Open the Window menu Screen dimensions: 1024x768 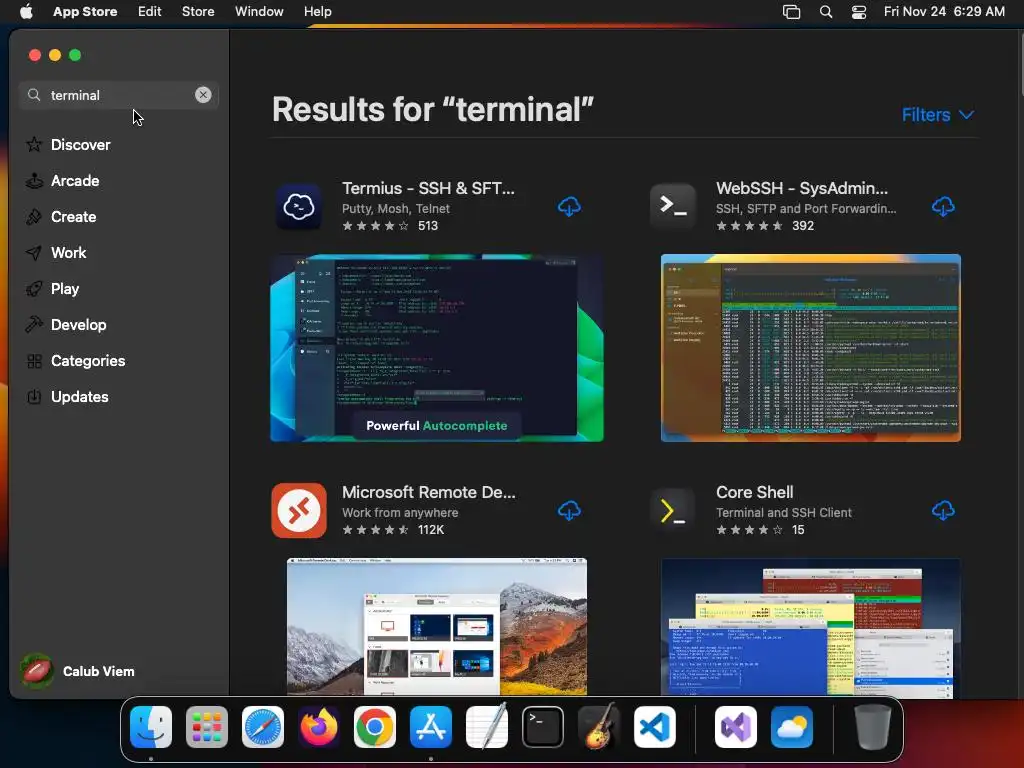259,12
